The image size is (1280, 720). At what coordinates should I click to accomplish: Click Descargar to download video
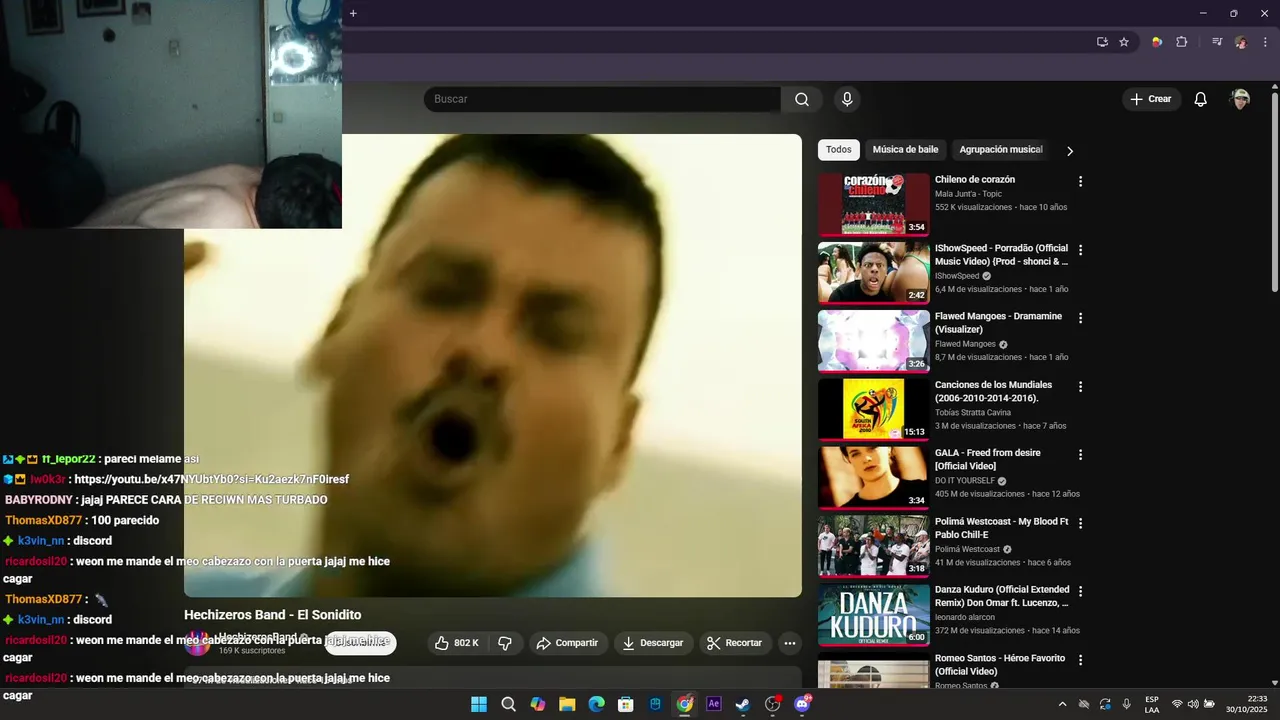(652, 643)
